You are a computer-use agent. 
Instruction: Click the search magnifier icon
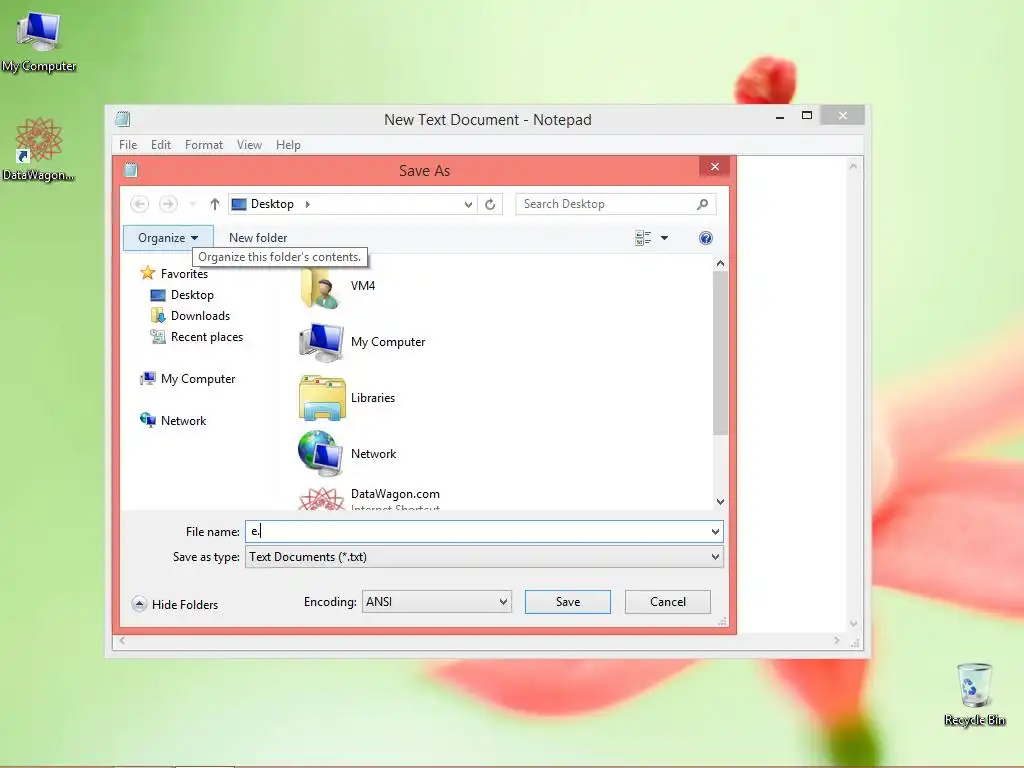702,204
